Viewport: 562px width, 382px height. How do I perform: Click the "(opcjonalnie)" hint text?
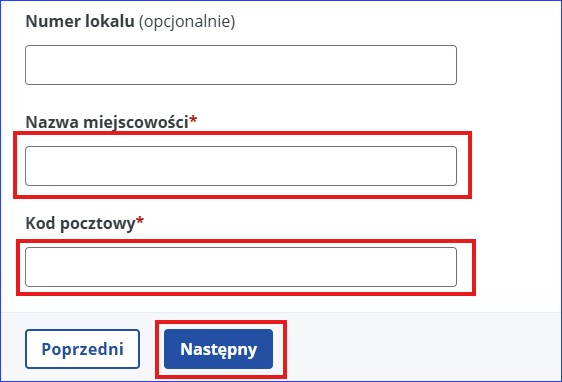point(187,22)
